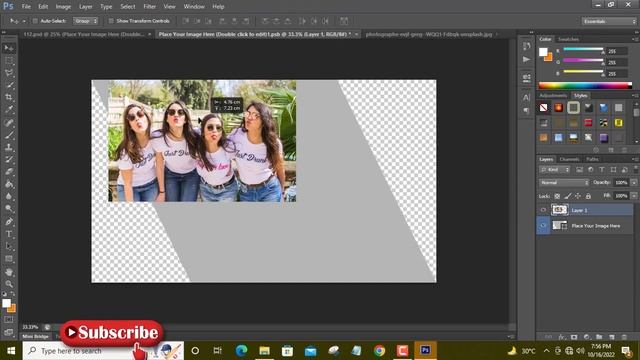Select the Dodge tool

click(x=9, y=209)
